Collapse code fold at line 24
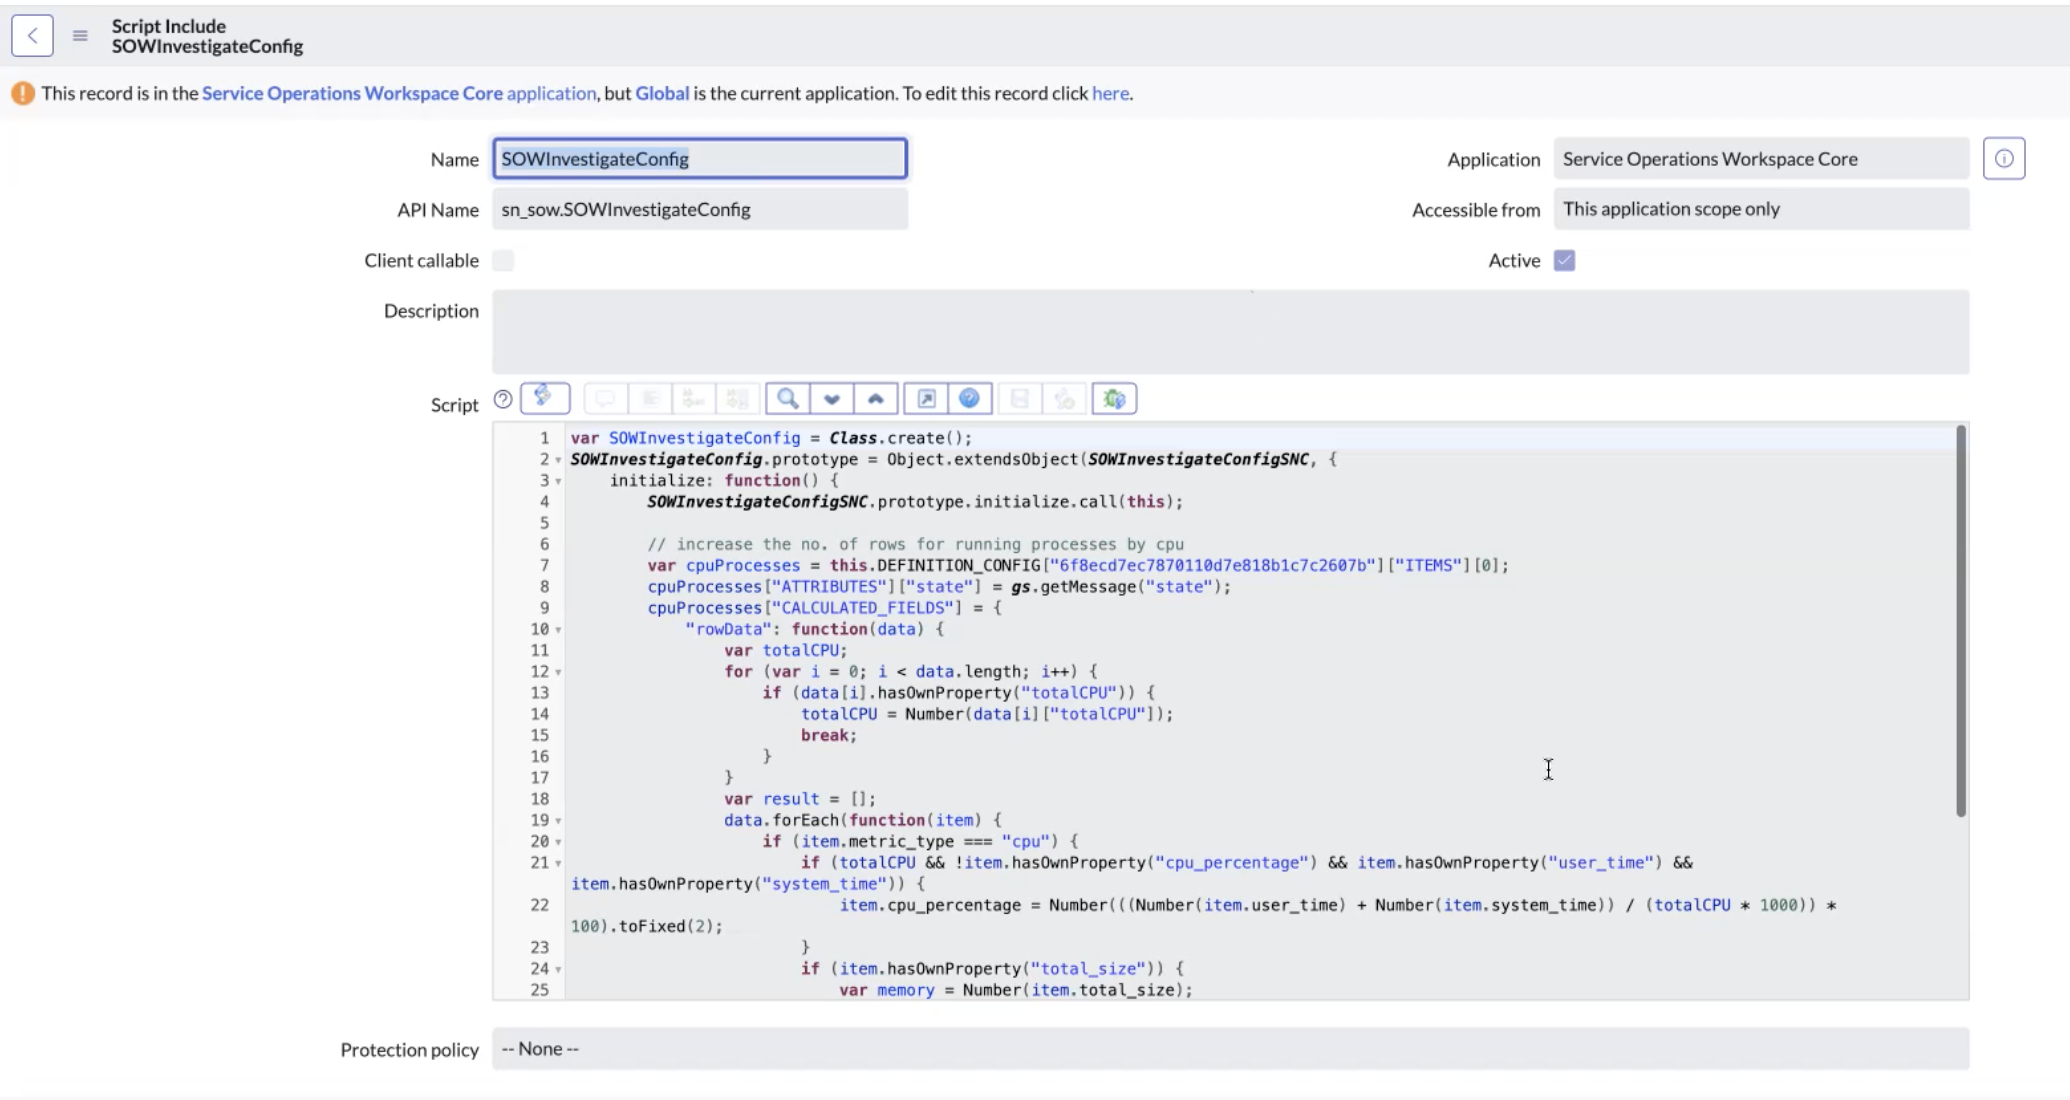 (558, 969)
